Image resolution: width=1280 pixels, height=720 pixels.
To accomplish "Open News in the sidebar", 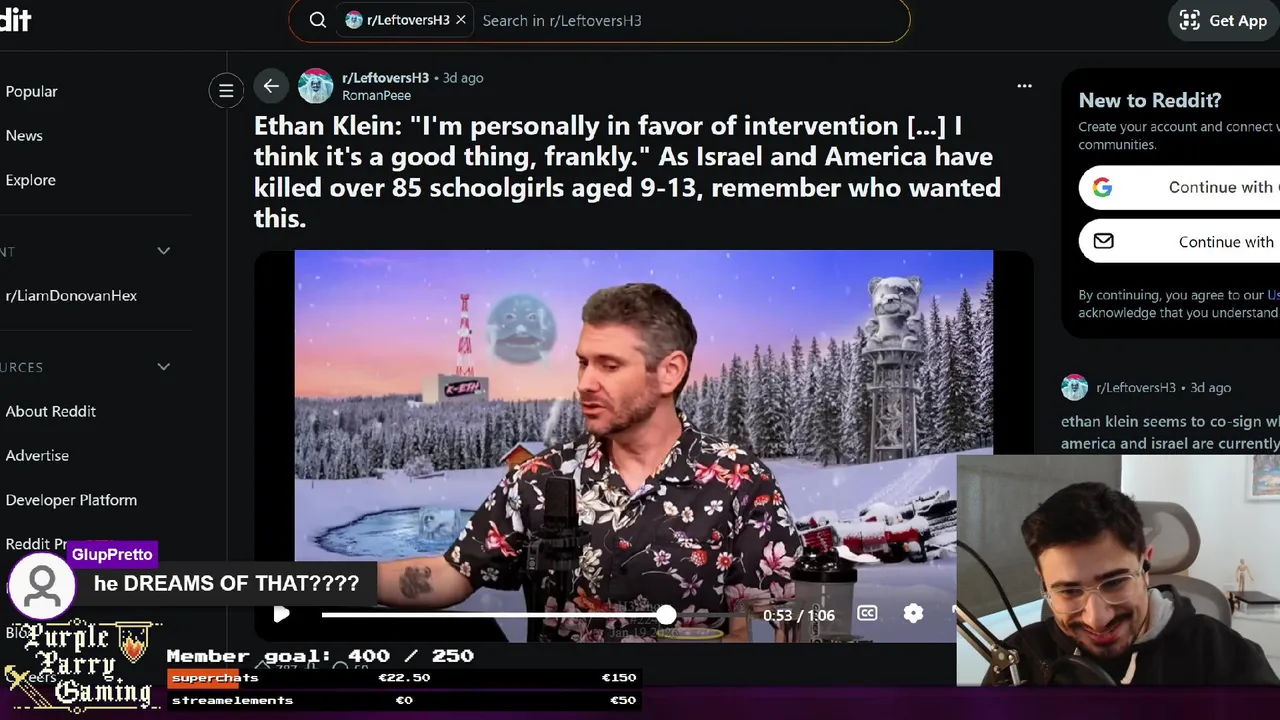I will tap(24, 136).
